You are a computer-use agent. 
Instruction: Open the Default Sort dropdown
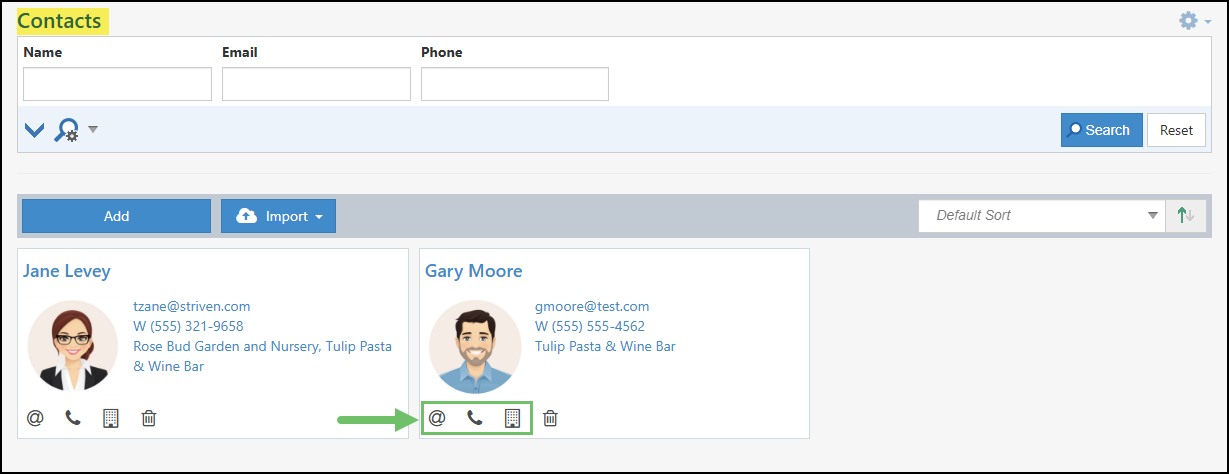coord(1041,215)
